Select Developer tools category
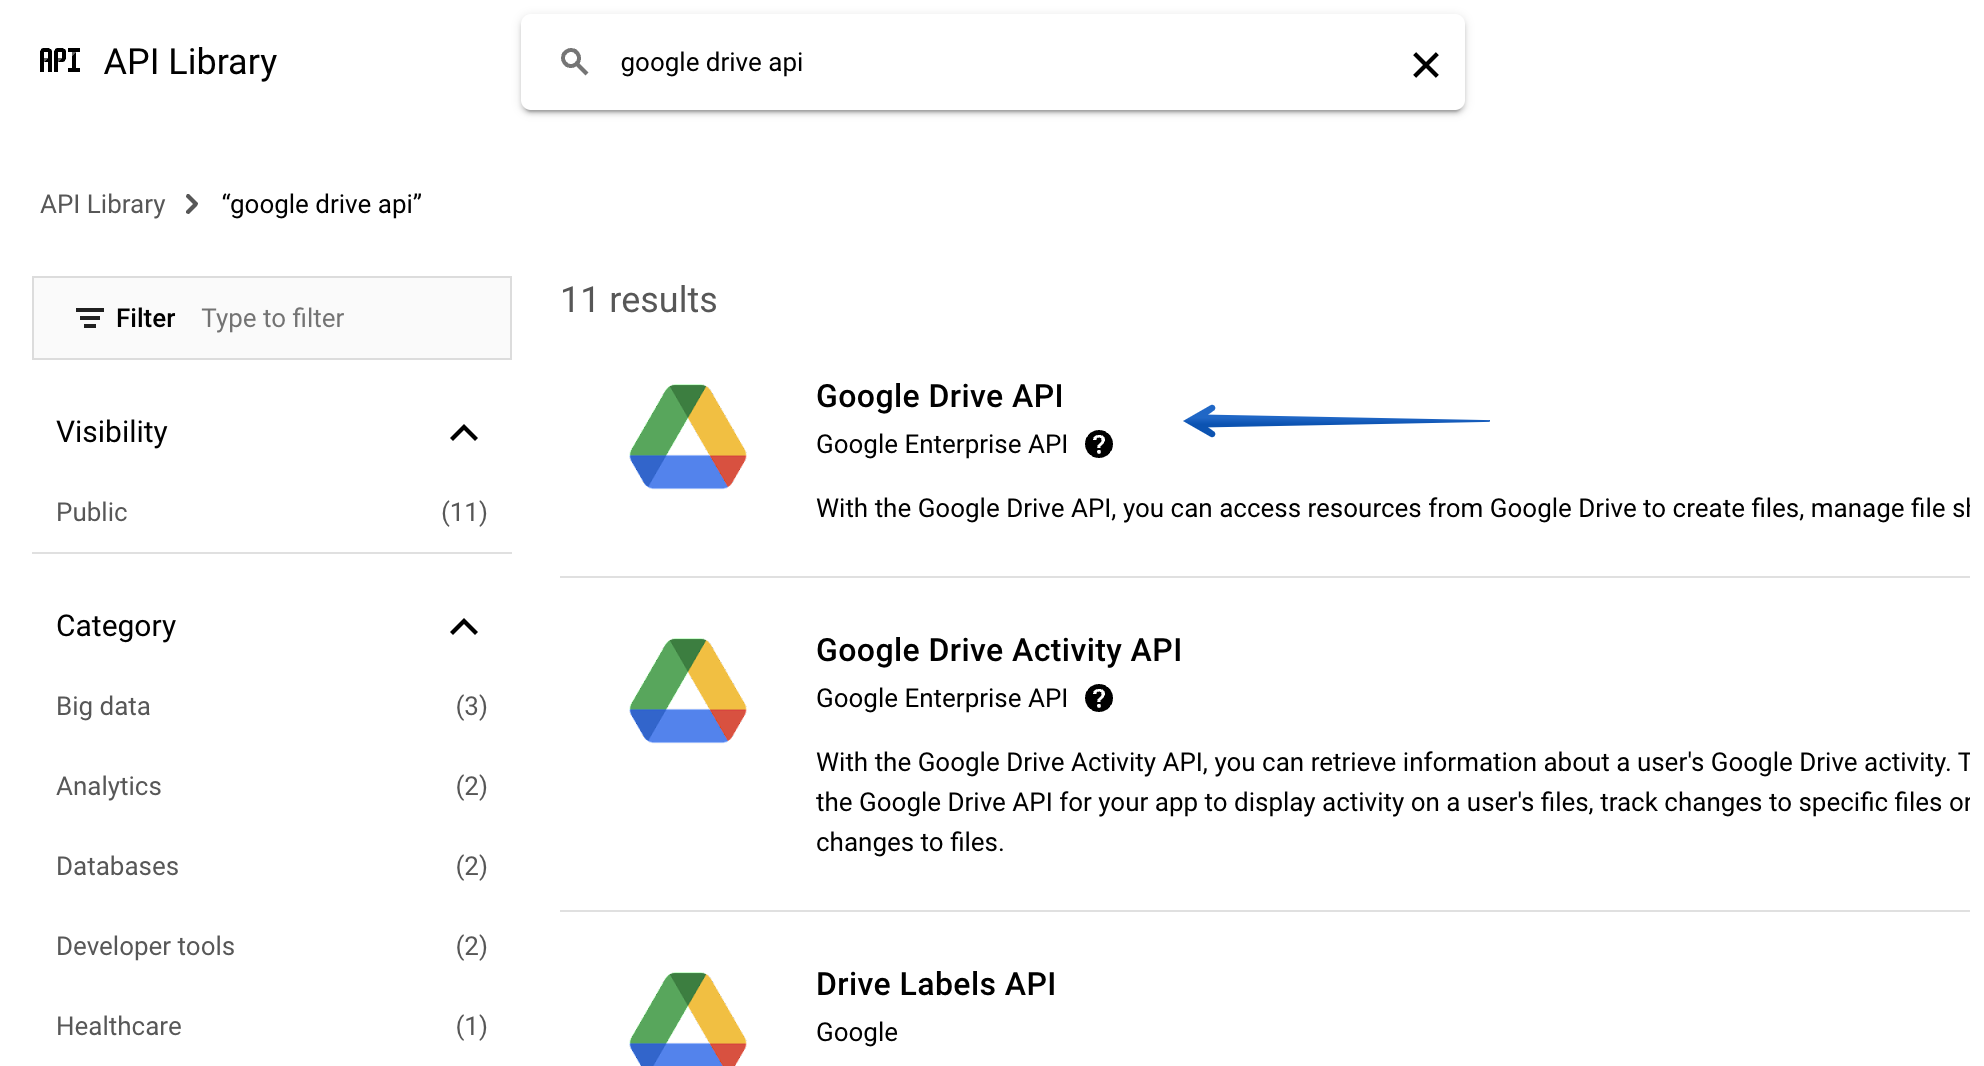 145,946
